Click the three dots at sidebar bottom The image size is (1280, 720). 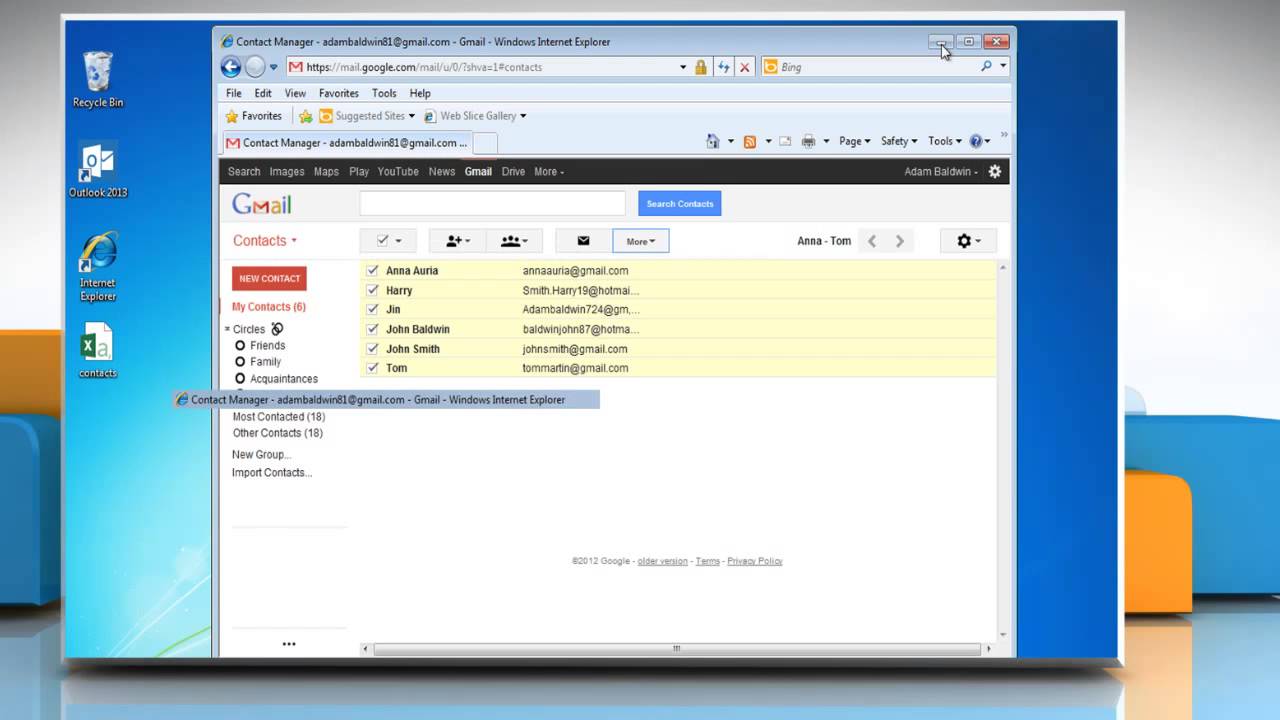point(289,644)
